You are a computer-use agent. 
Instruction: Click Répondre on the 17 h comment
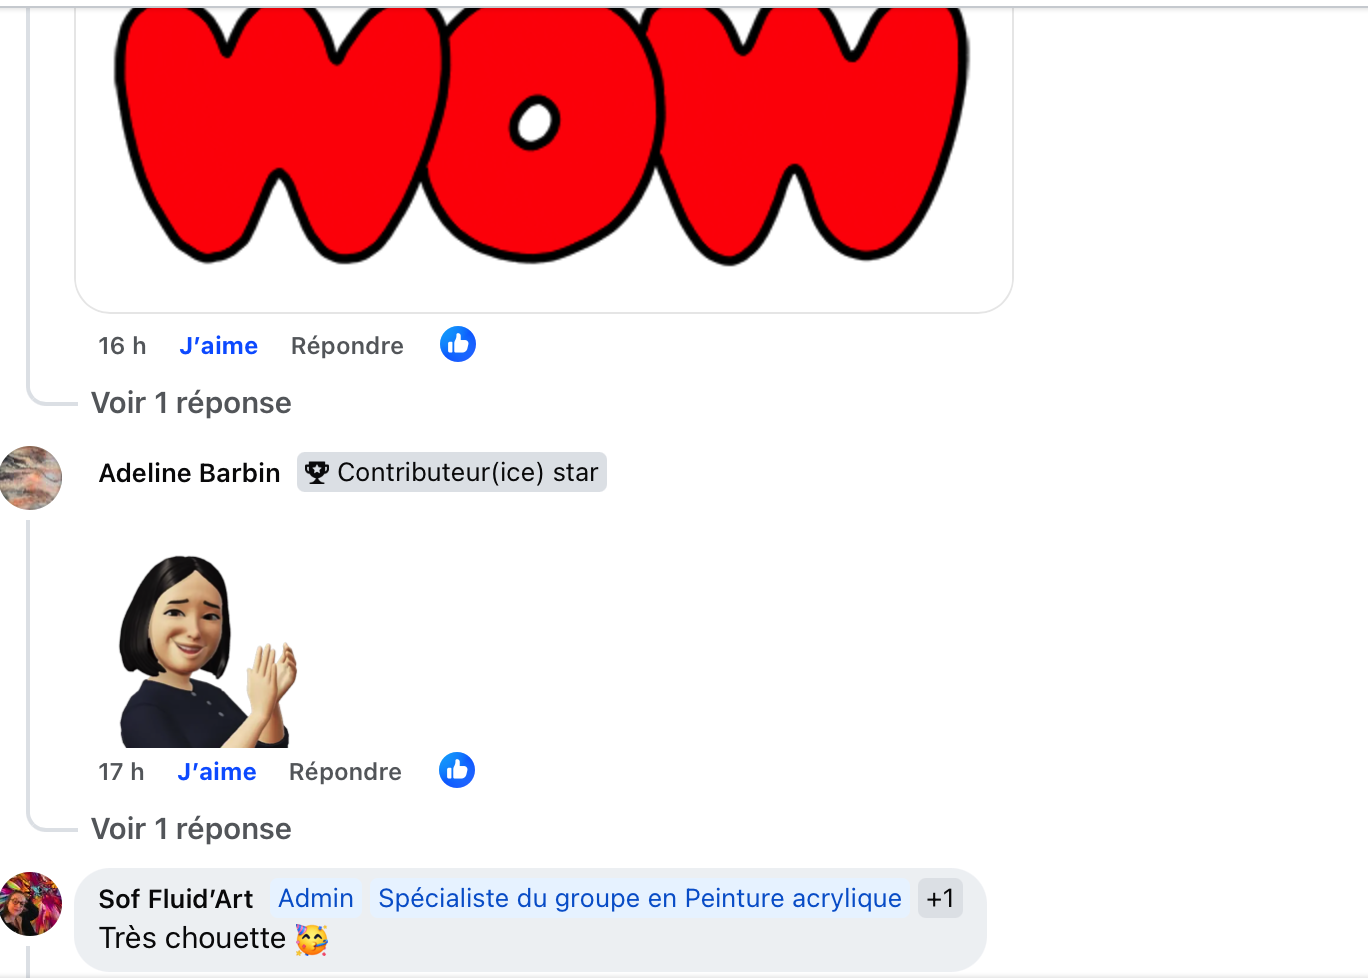[x=345, y=772]
